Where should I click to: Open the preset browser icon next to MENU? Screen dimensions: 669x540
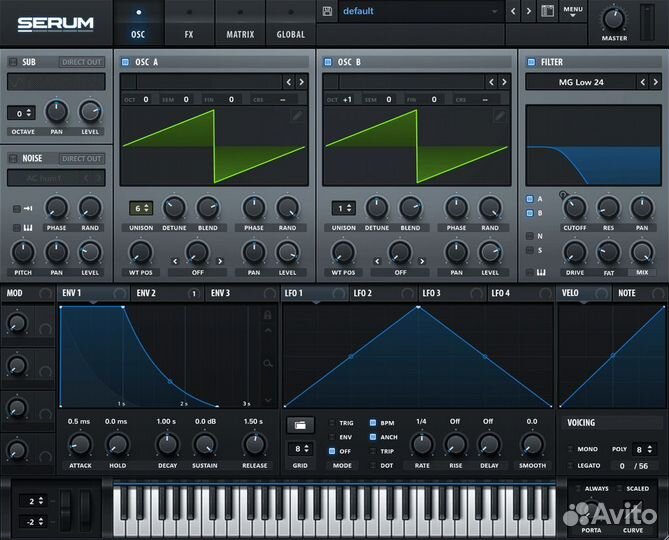pyautogui.click(x=547, y=12)
